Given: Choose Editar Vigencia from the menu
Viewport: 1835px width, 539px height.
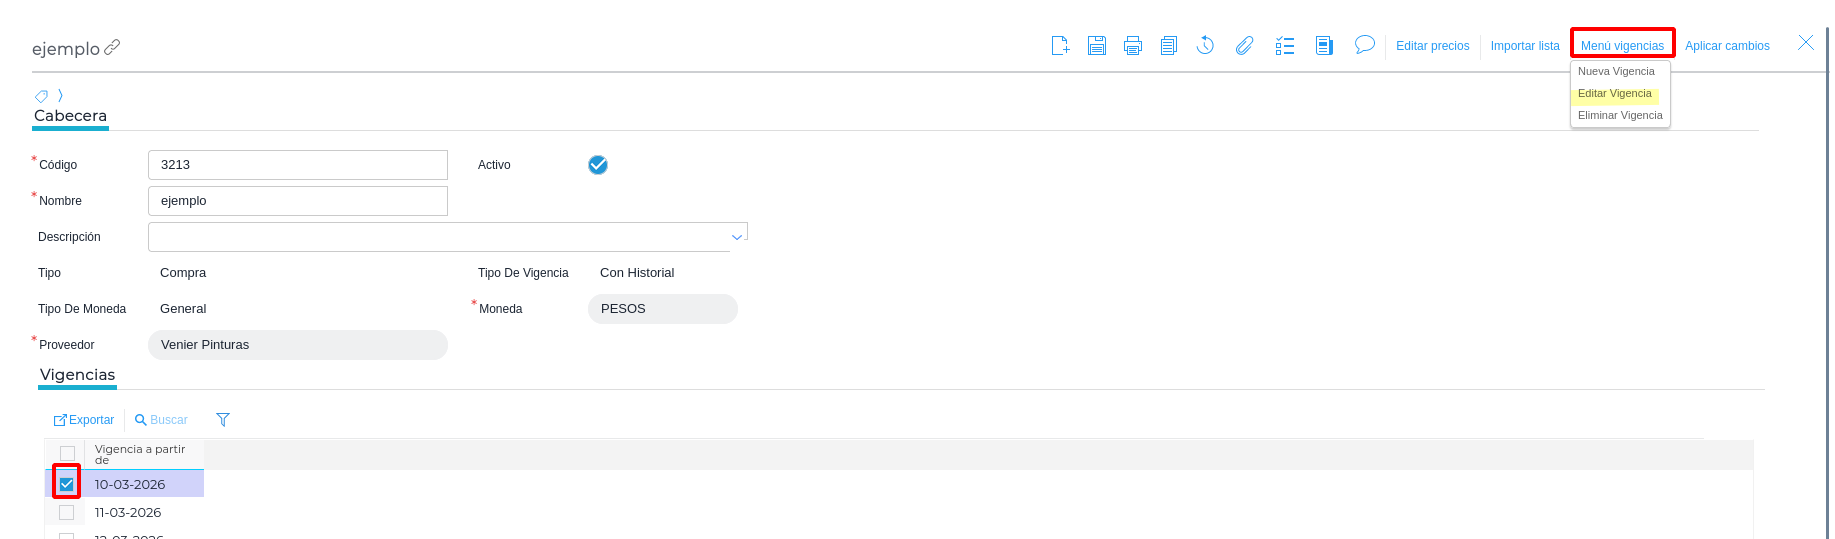Looking at the screenshot, I should 1615,94.
